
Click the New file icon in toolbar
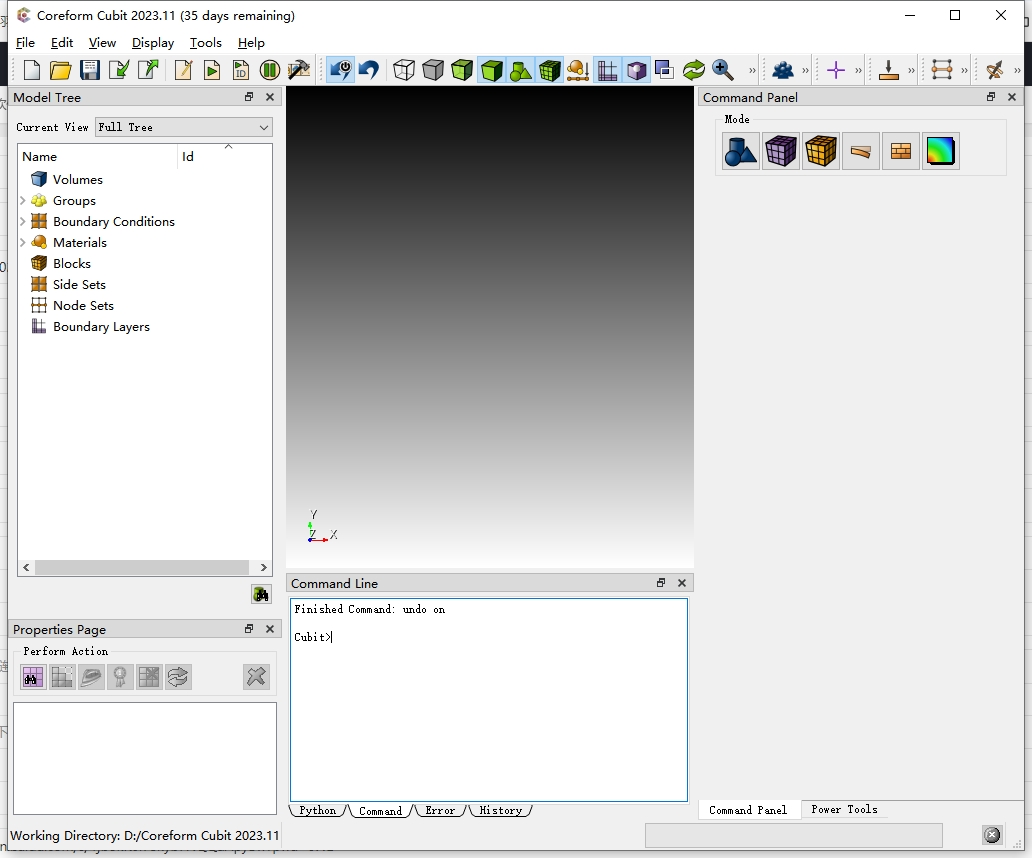[32, 70]
